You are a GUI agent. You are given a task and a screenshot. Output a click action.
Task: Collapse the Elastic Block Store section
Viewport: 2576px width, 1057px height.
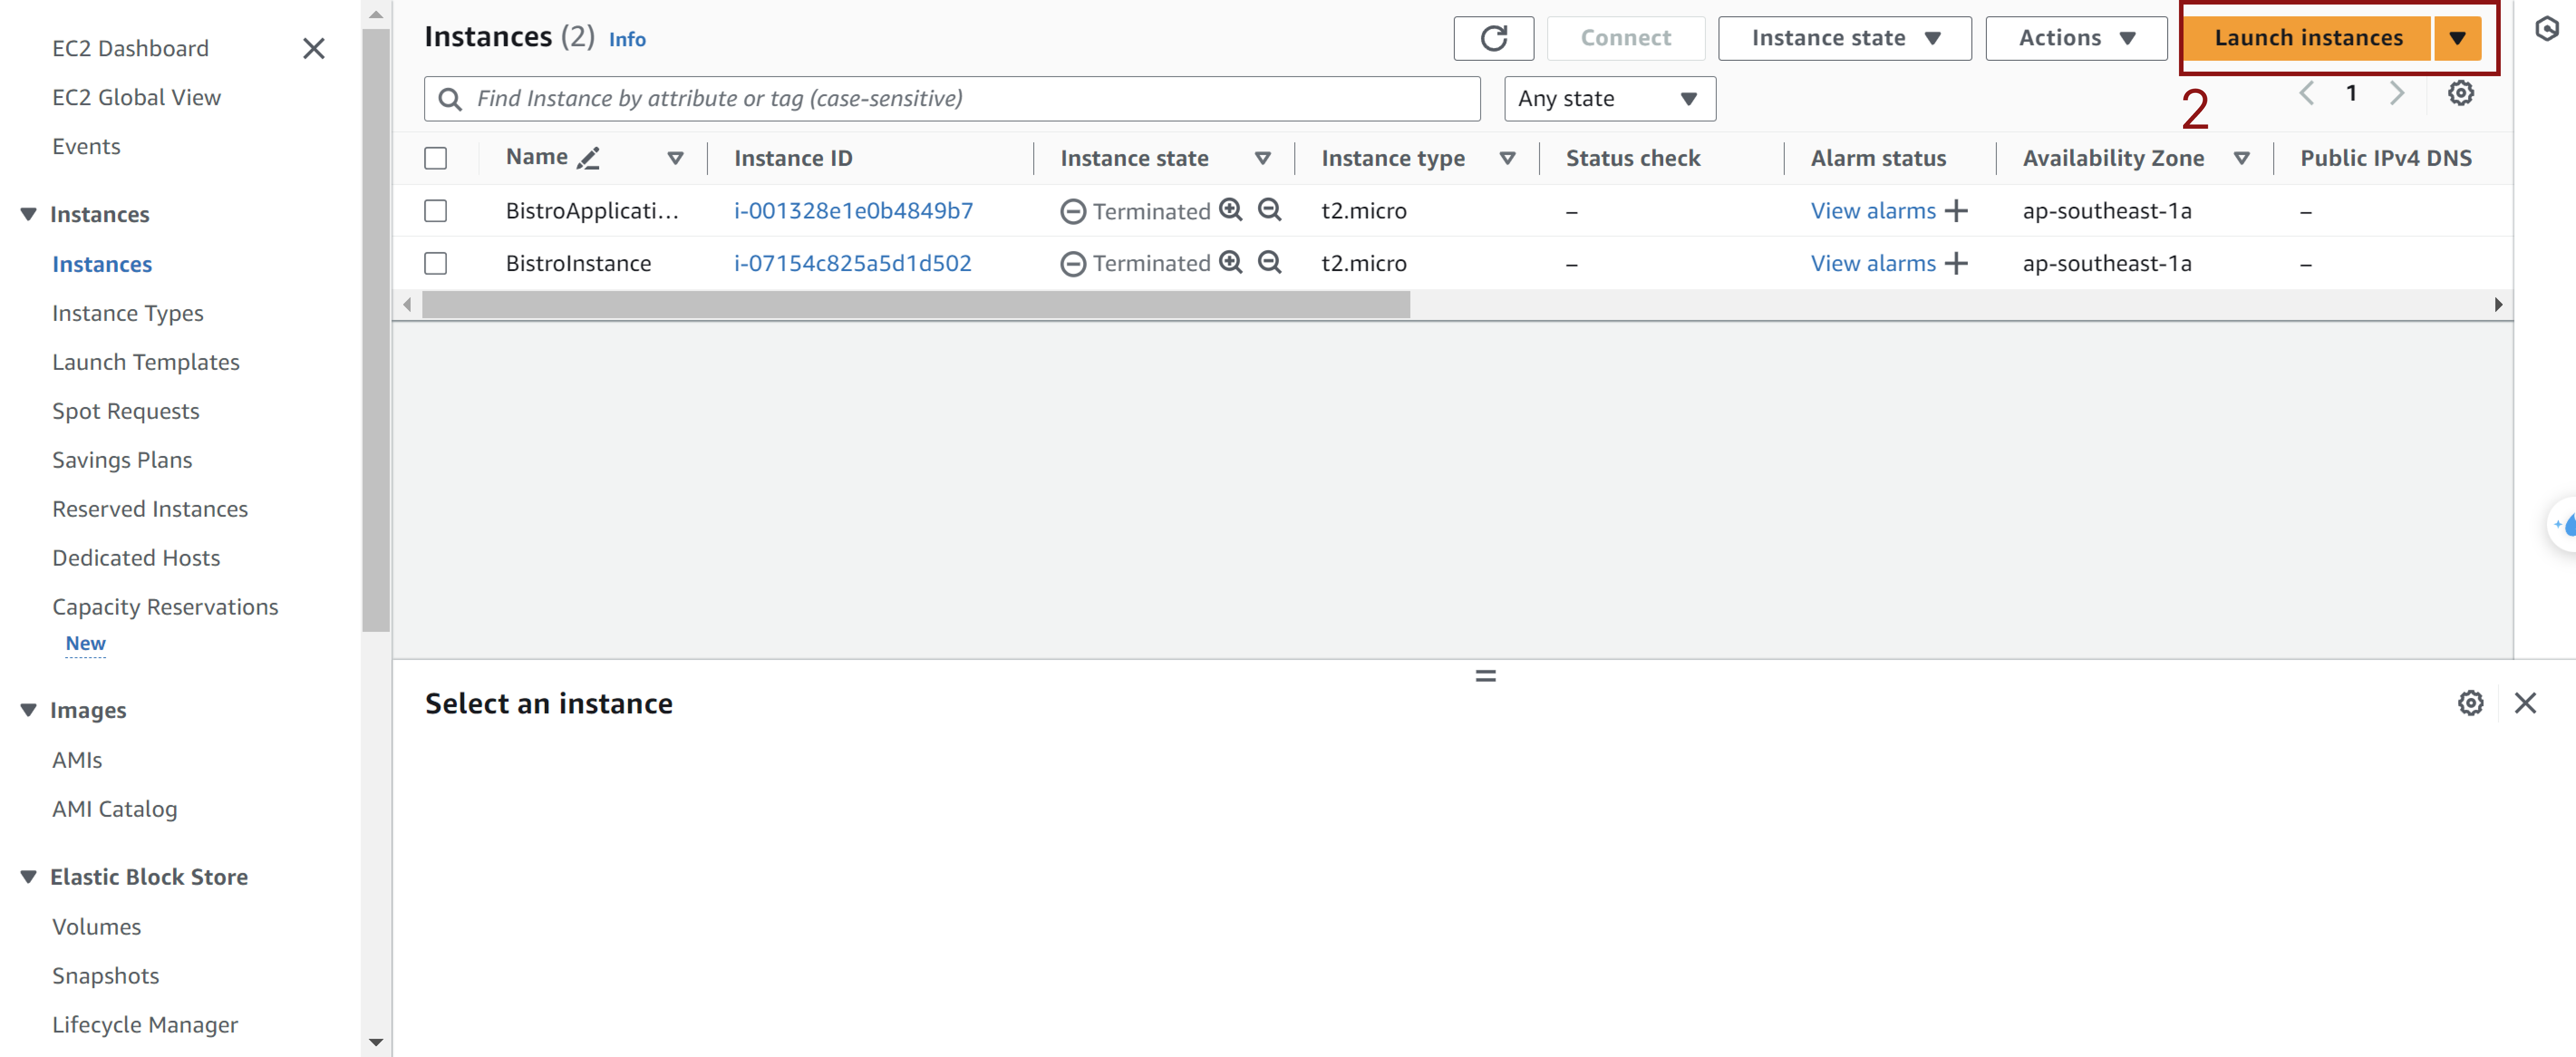tap(28, 877)
